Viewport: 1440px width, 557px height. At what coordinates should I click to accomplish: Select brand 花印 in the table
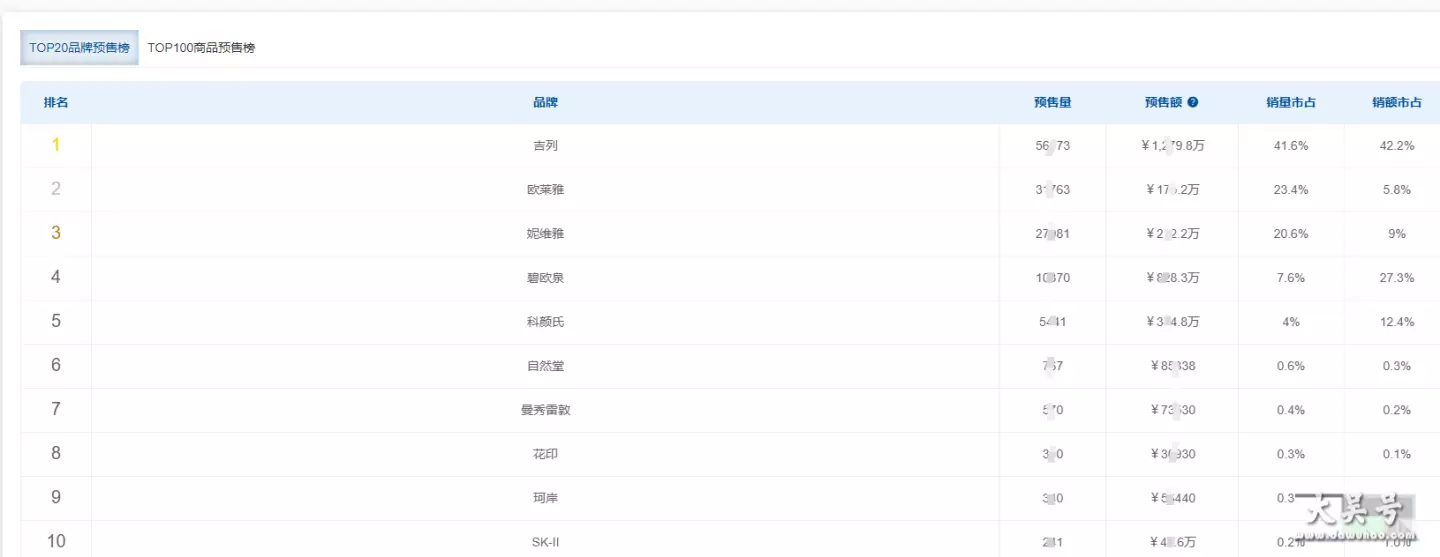coord(545,454)
